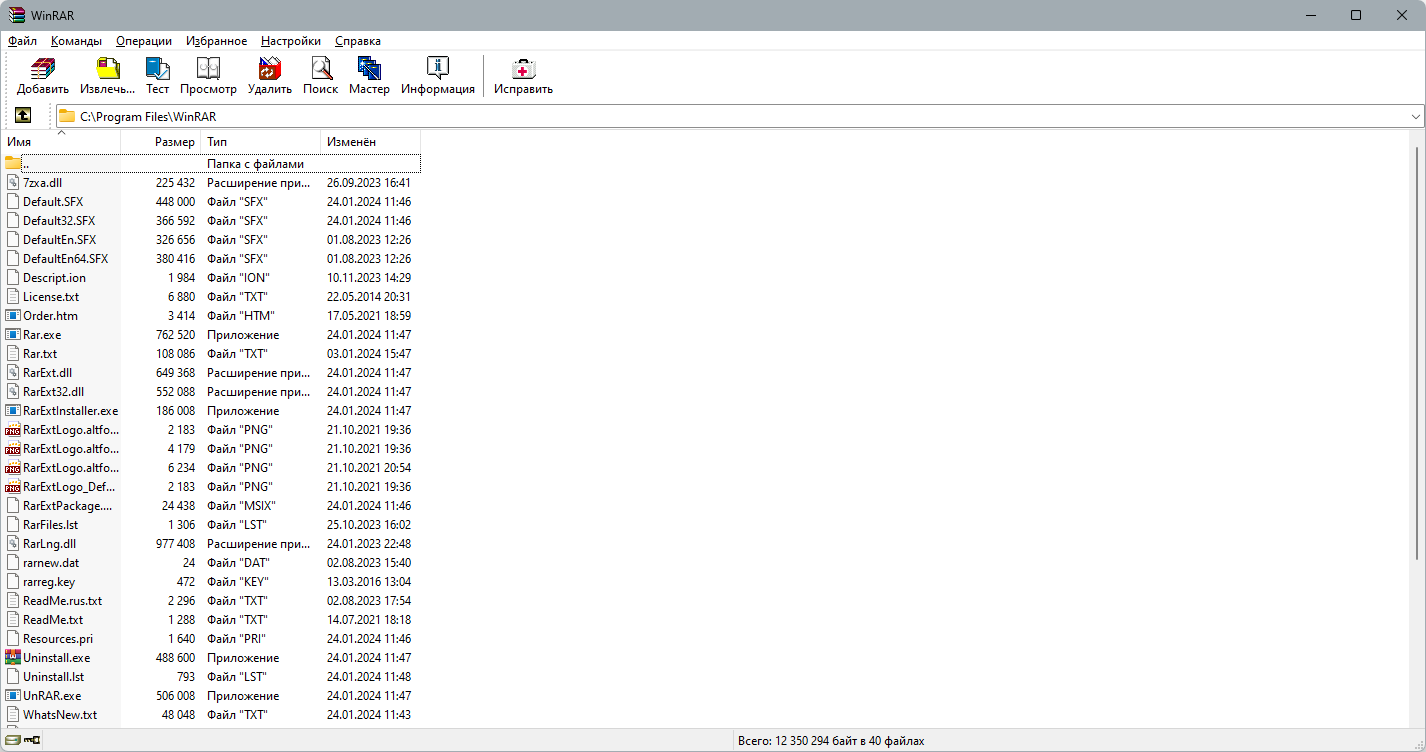This screenshot has width=1426, height=752.
Task: Click the WinRAR icon beside Uninstall.exe
Action: 13,658
